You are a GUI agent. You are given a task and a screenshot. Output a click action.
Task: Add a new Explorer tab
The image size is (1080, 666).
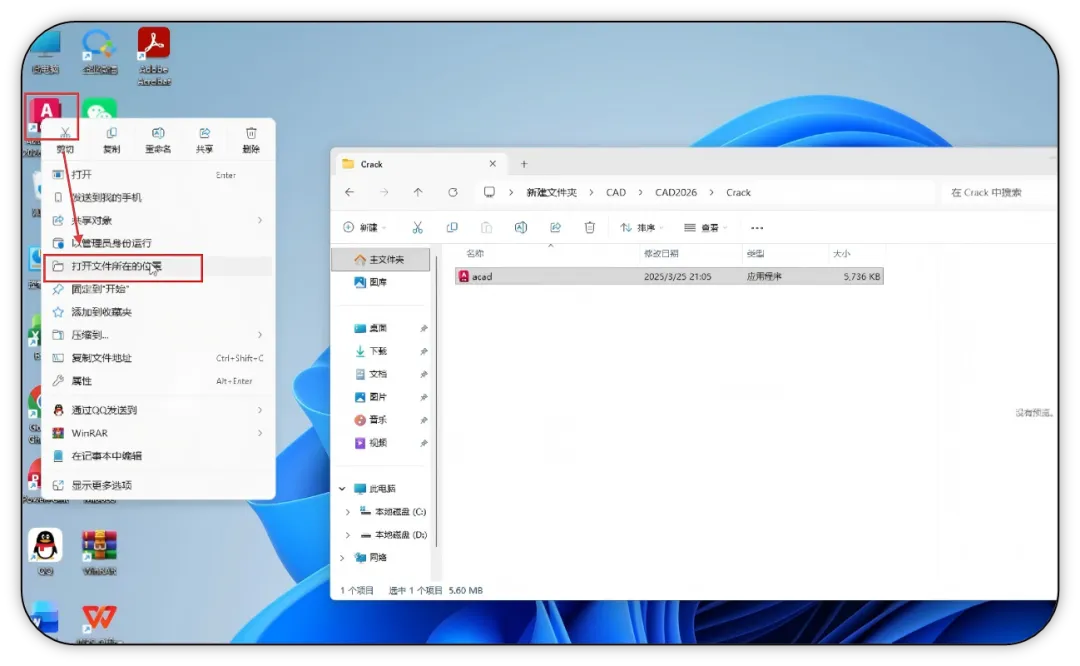pyautogui.click(x=524, y=164)
